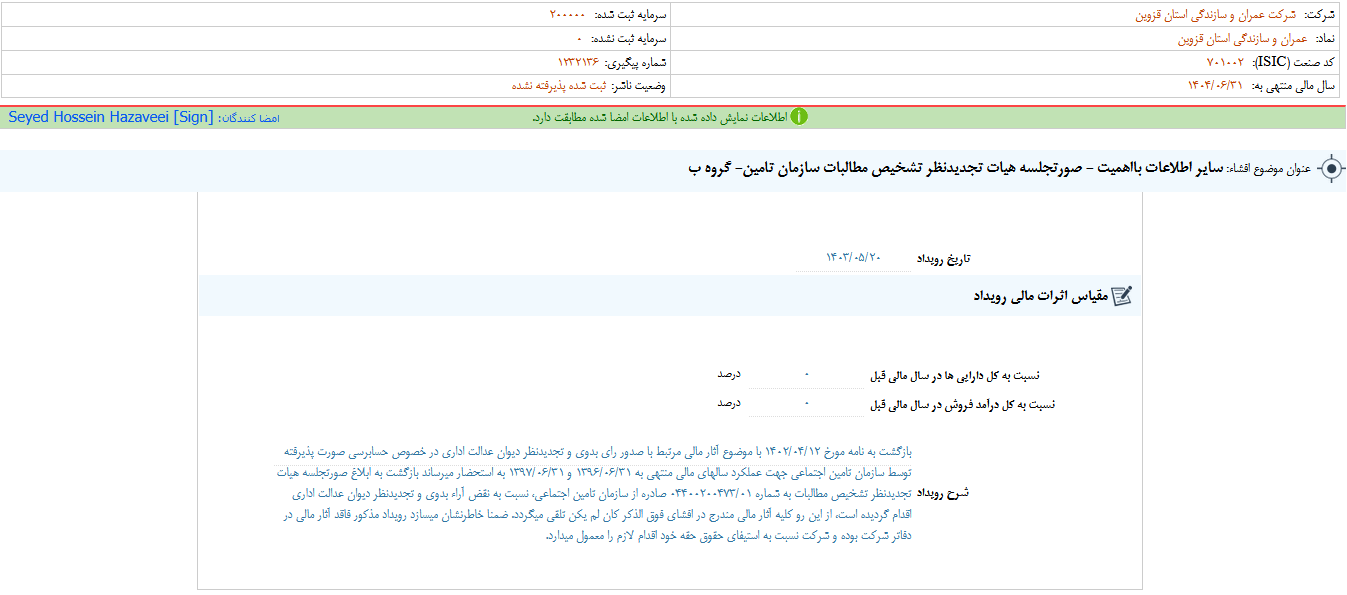The height and width of the screenshot is (595, 1347).
Task: Click the event date field showing 1403/05/20
Action: (853, 258)
